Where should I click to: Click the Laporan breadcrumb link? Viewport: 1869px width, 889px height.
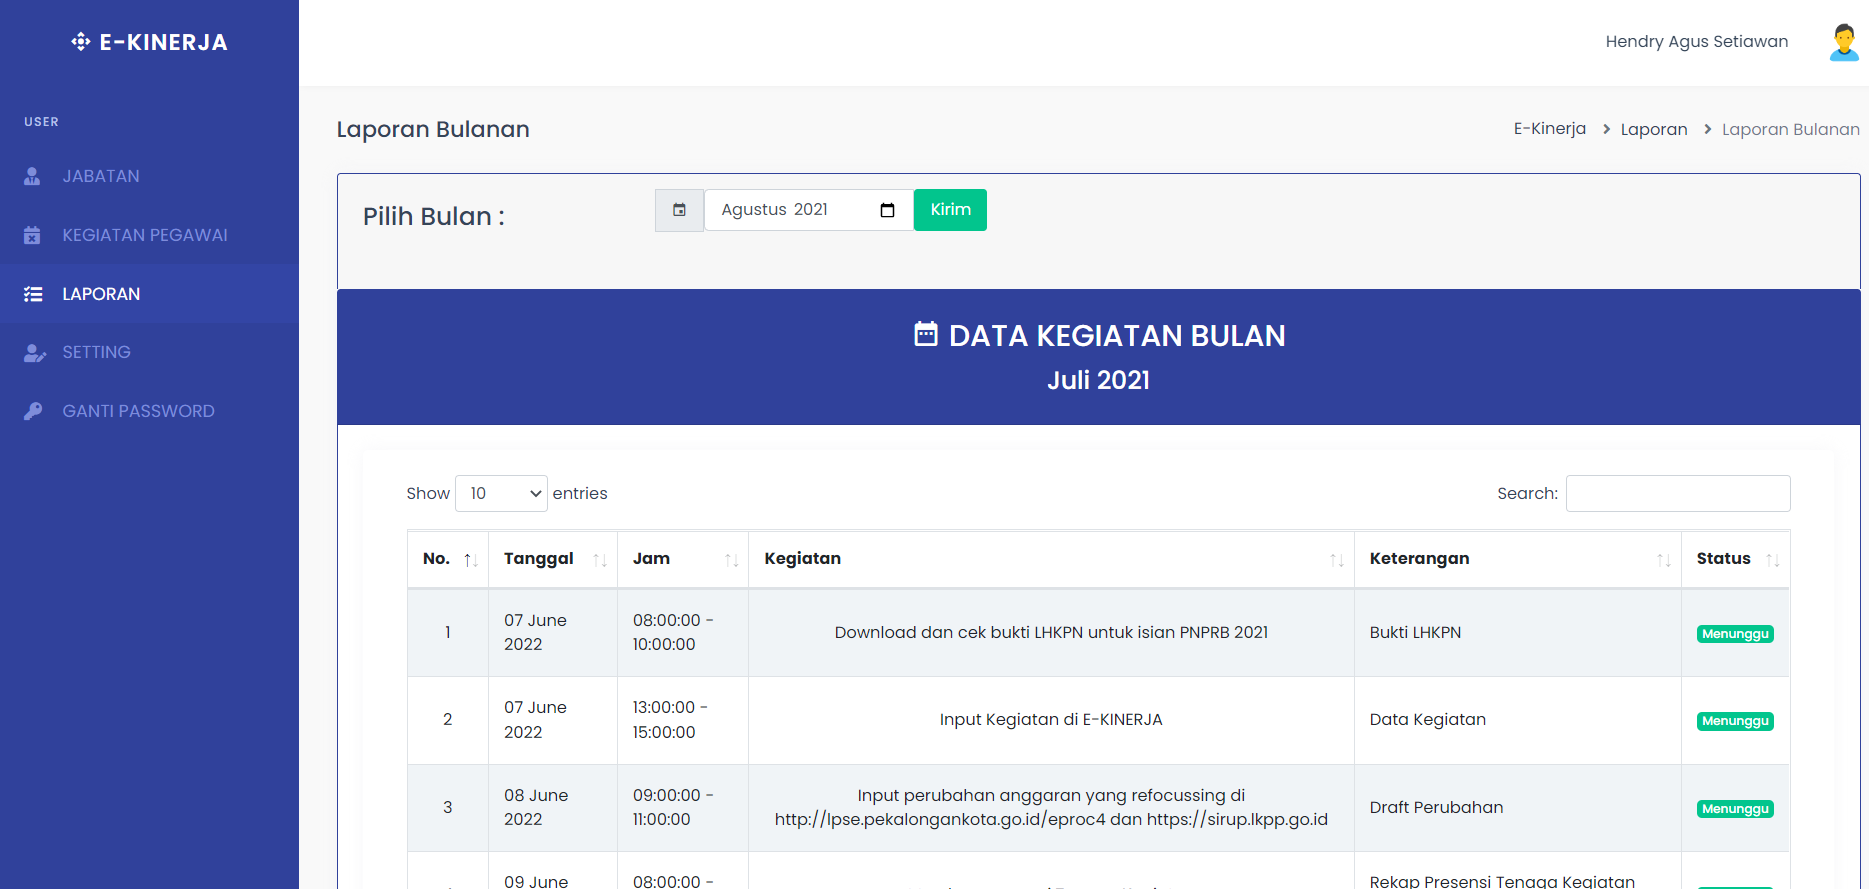(x=1653, y=129)
